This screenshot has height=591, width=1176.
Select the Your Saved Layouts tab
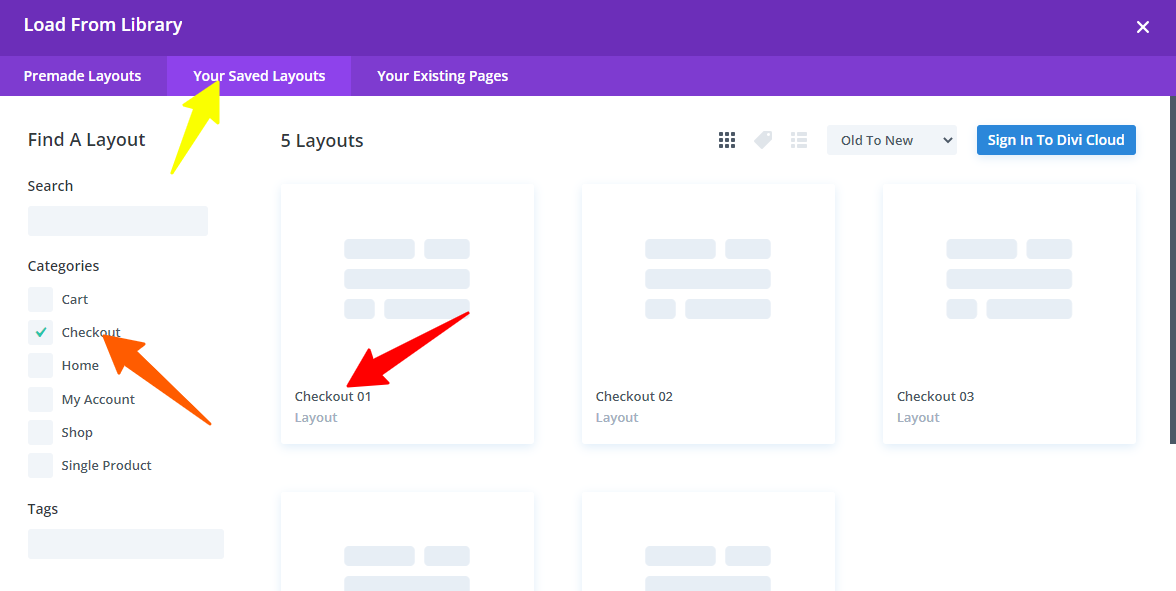tap(259, 76)
